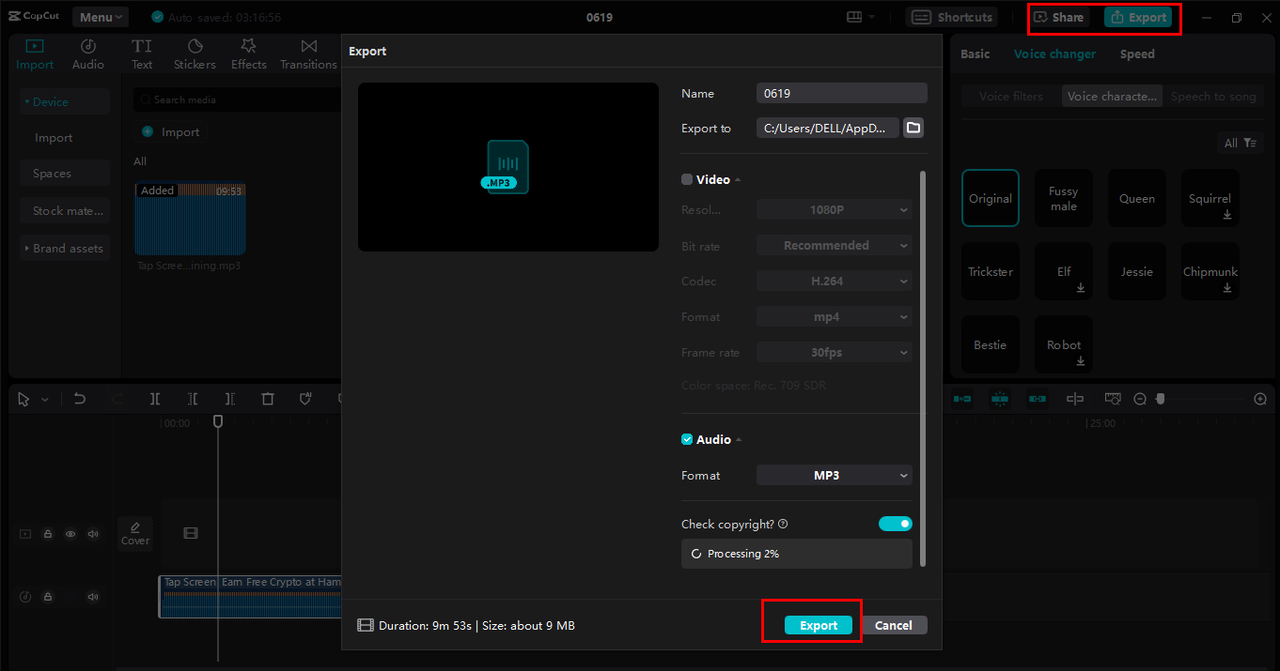Click the Export dialog vertical scrollbar
Image resolution: width=1280 pixels, height=671 pixels.
(923, 368)
